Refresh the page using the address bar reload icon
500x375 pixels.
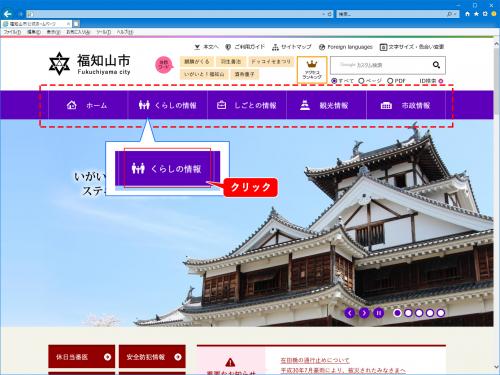[x=329, y=14]
